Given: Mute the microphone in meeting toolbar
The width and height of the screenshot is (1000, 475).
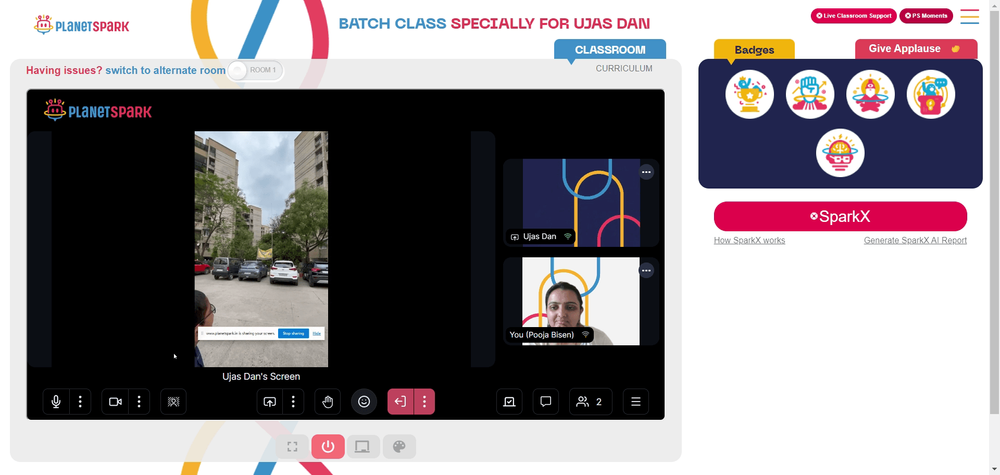Looking at the screenshot, I should [x=56, y=402].
